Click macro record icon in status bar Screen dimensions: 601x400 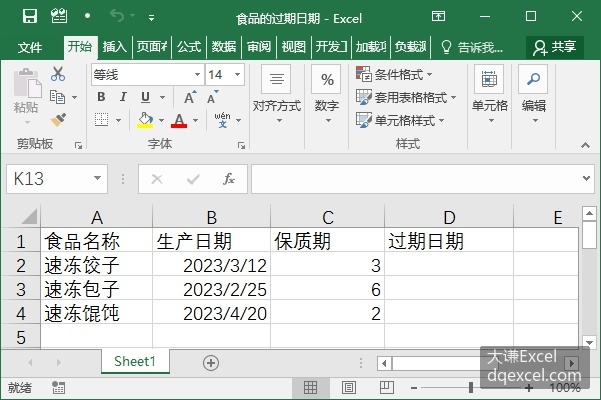click(58, 387)
